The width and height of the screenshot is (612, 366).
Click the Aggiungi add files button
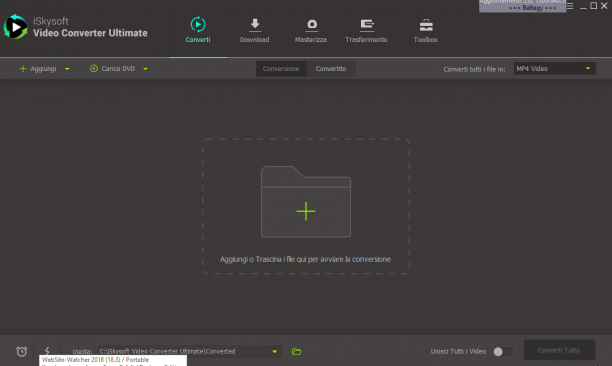pyautogui.click(x=38, y=69)
